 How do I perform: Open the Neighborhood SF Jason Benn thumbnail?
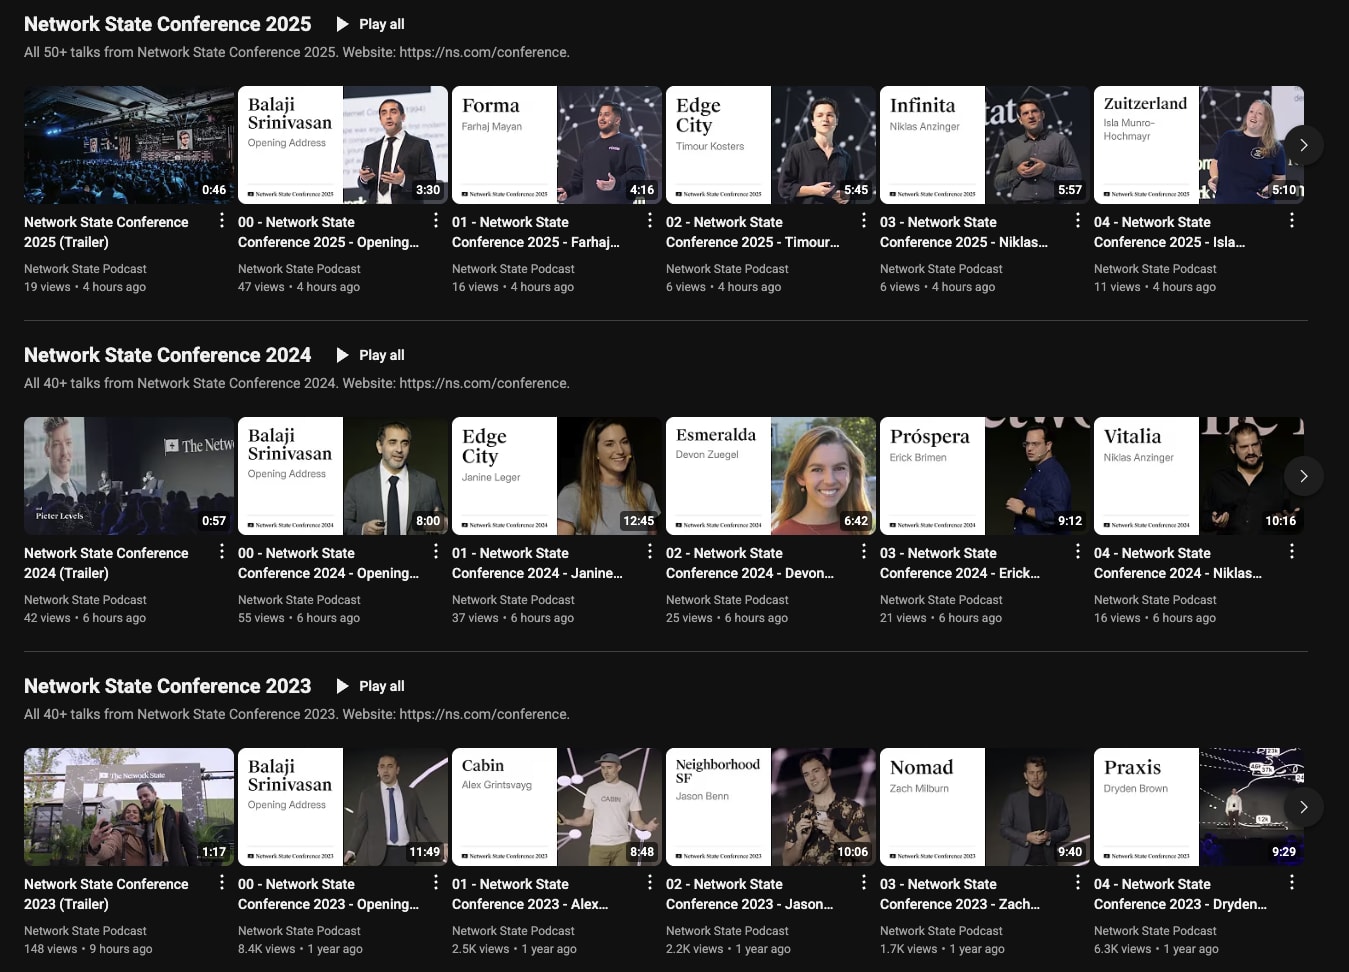point(771,807)
